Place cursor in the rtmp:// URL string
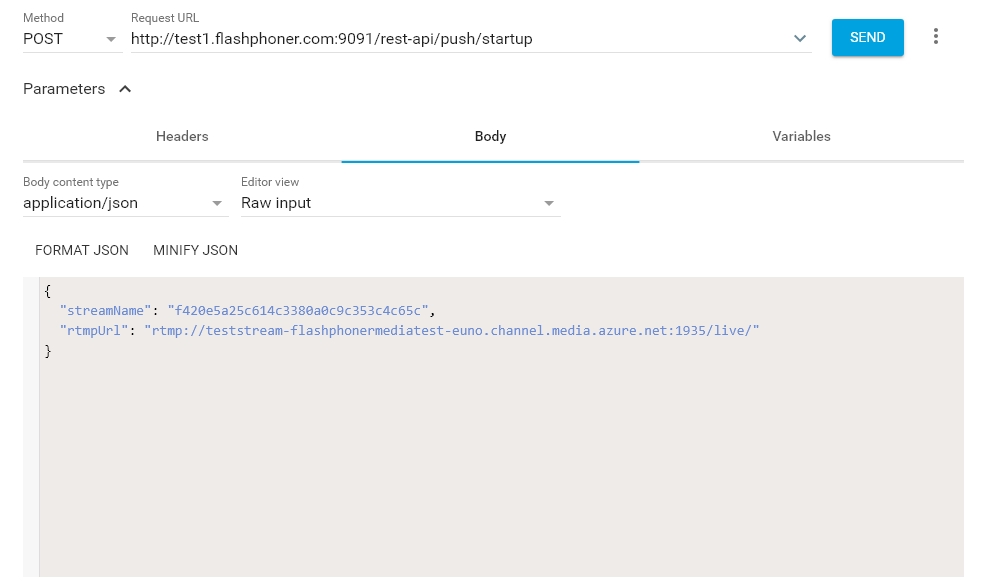985x581 pixels. pos(450,331)
